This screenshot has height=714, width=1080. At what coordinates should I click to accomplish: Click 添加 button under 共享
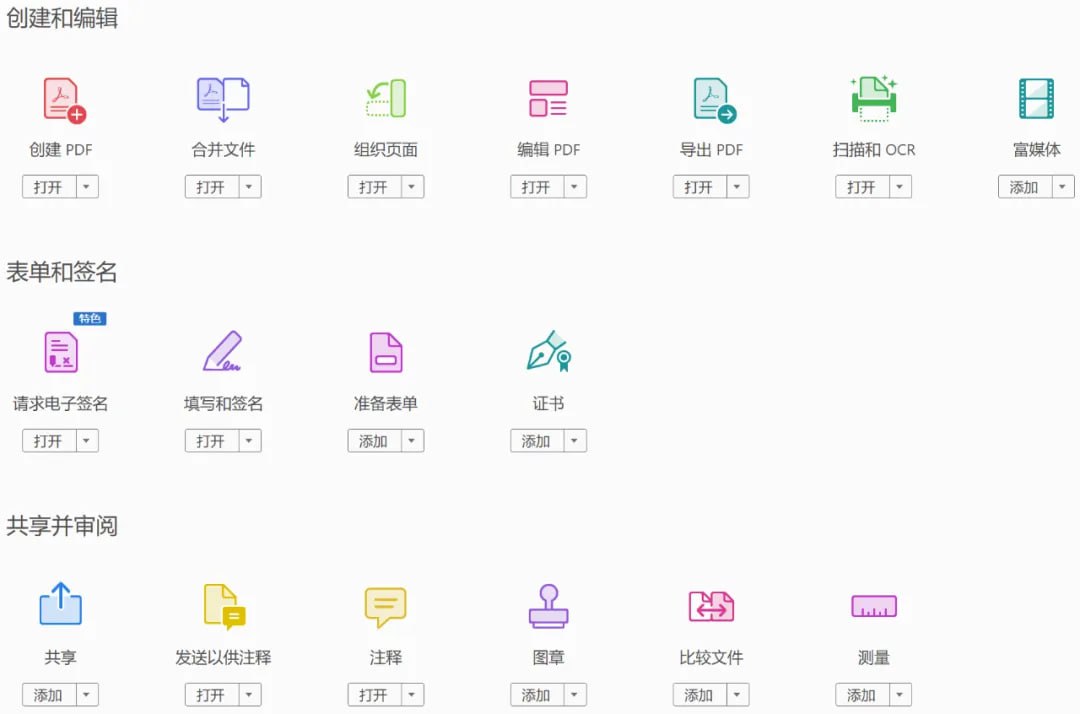(x=49, y=695)
